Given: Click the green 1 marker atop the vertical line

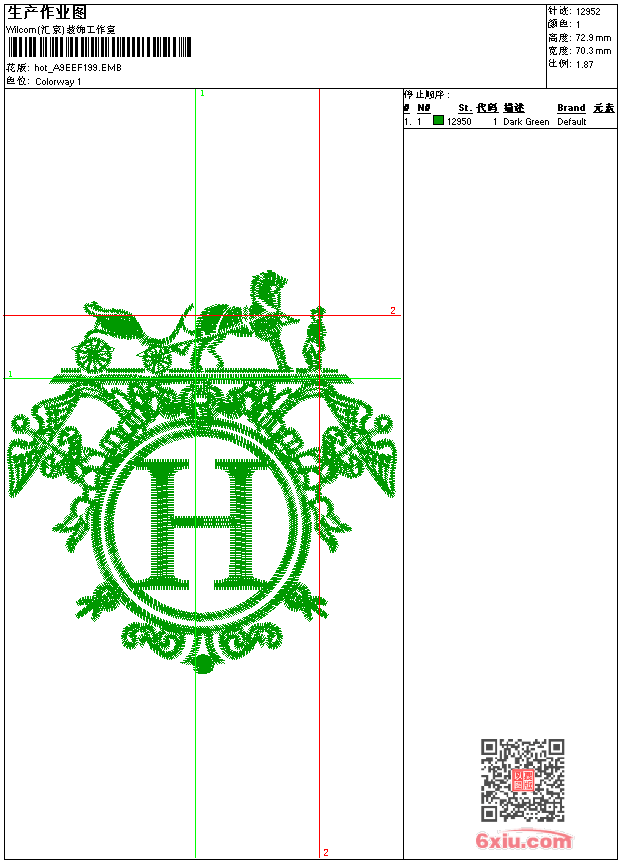Looking at the screenshot, I should 202,94.
